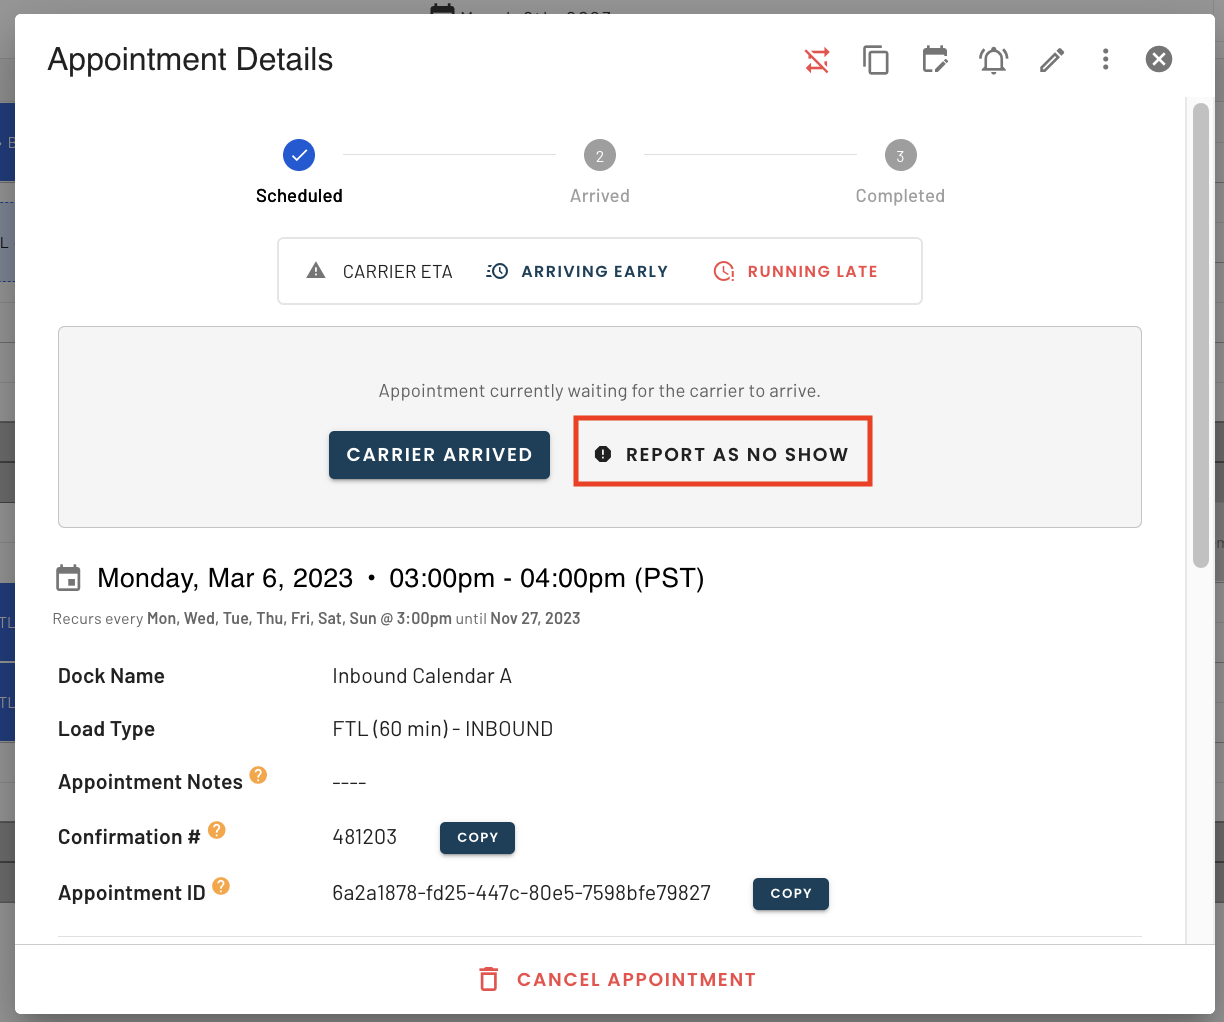1224x1022 pixels.
Task: Select step 3 Completed circle
Action: (x=900, y=155)
